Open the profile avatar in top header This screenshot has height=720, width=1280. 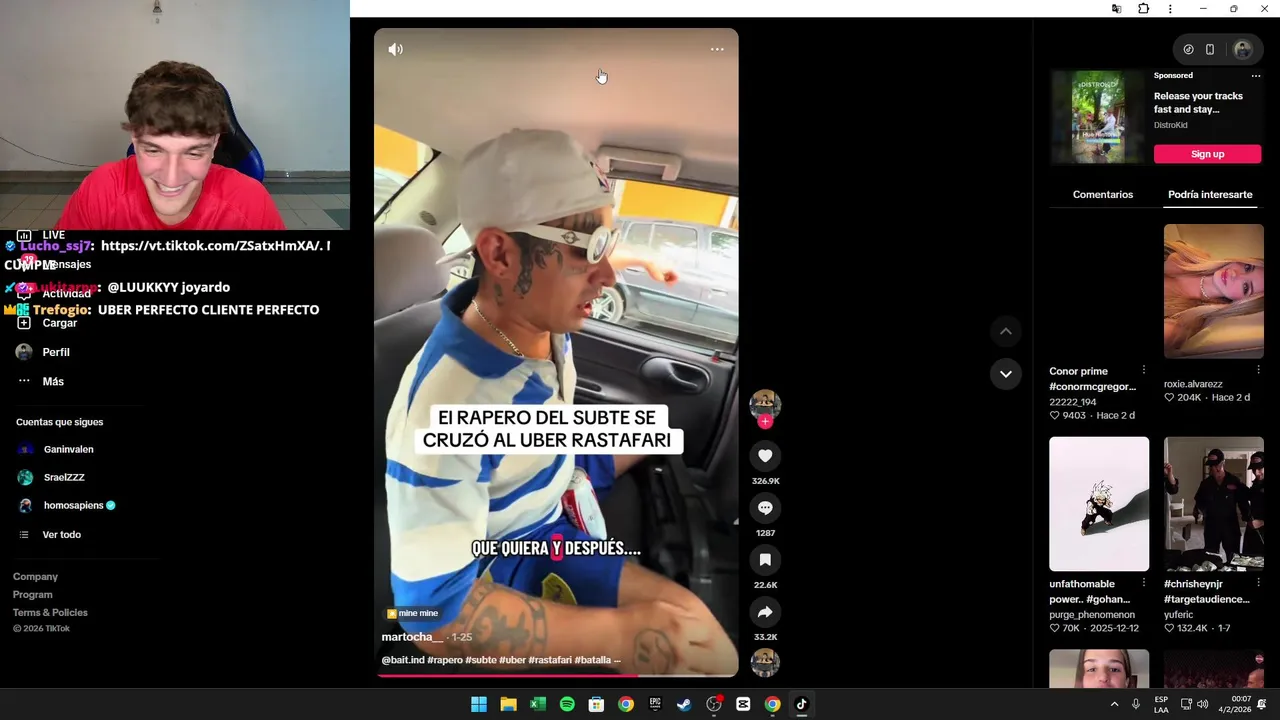(x=1243, y=49)
